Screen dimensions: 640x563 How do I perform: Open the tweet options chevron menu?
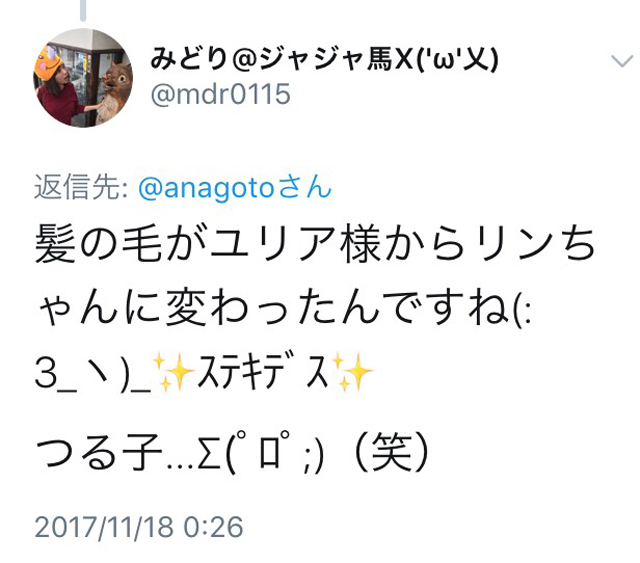pyautogui.click(x=622, y=61)
